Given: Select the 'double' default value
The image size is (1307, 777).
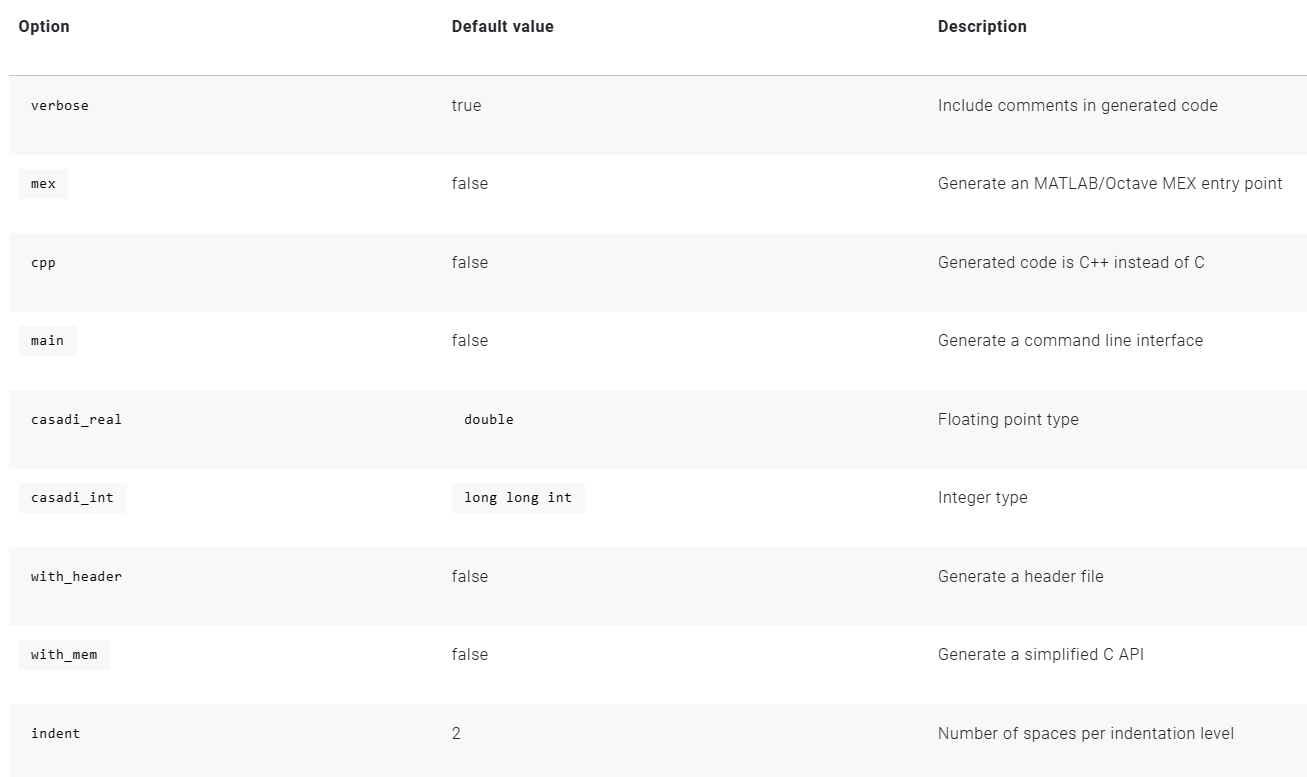Looking at the screenshot, I should tap(488, 420).
